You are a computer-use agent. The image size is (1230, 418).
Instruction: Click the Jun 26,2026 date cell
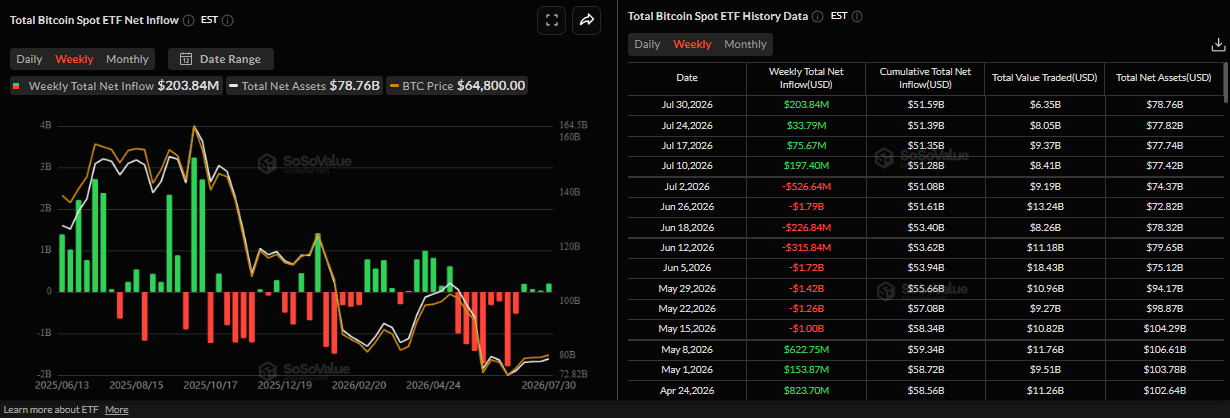pyautogui.click(x=687, y=206)
